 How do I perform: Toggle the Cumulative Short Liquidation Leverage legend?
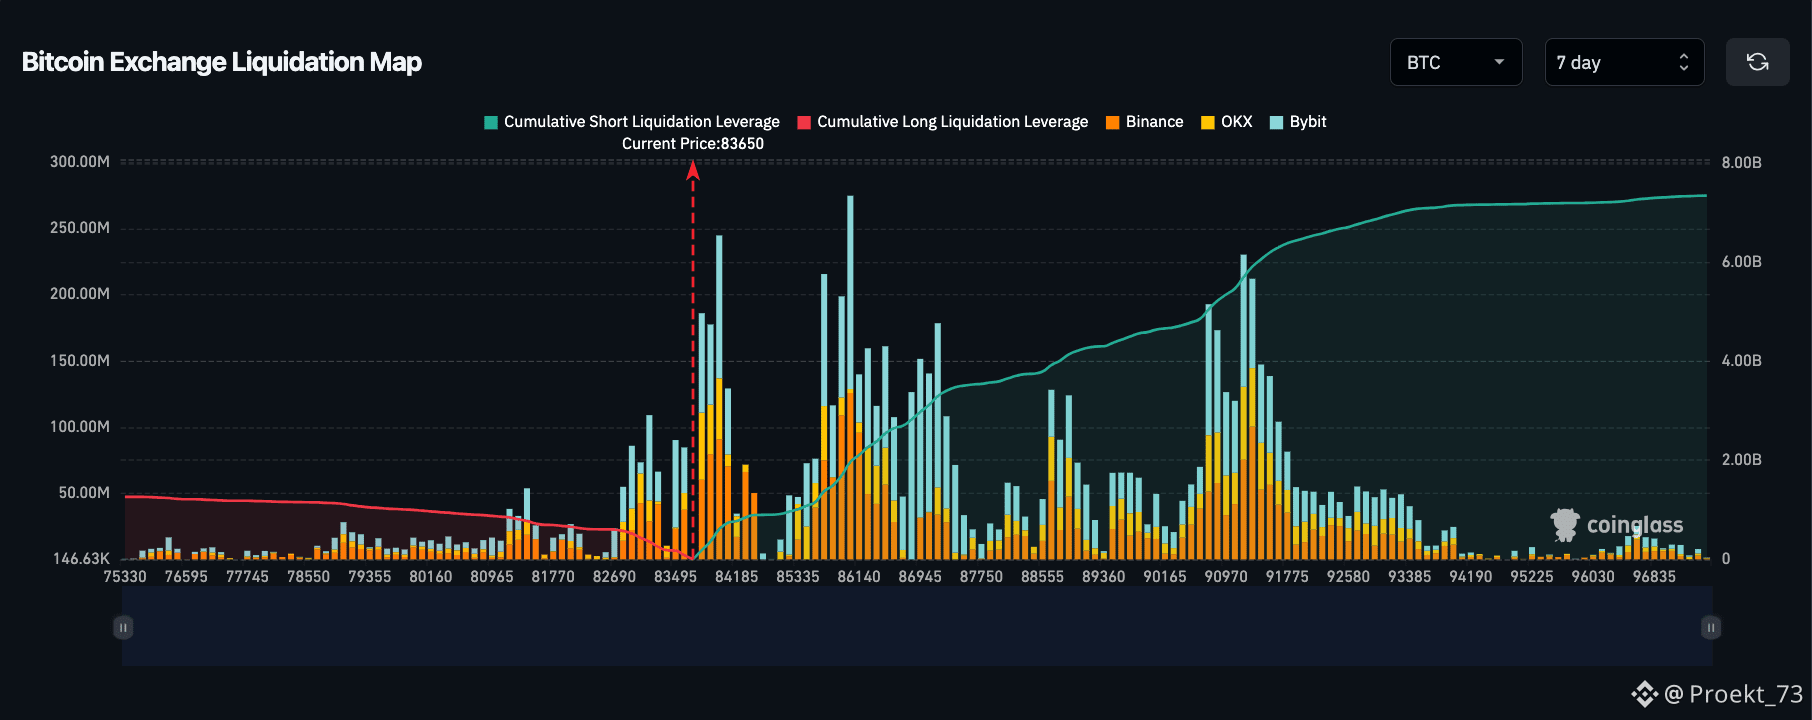[632, 122]
